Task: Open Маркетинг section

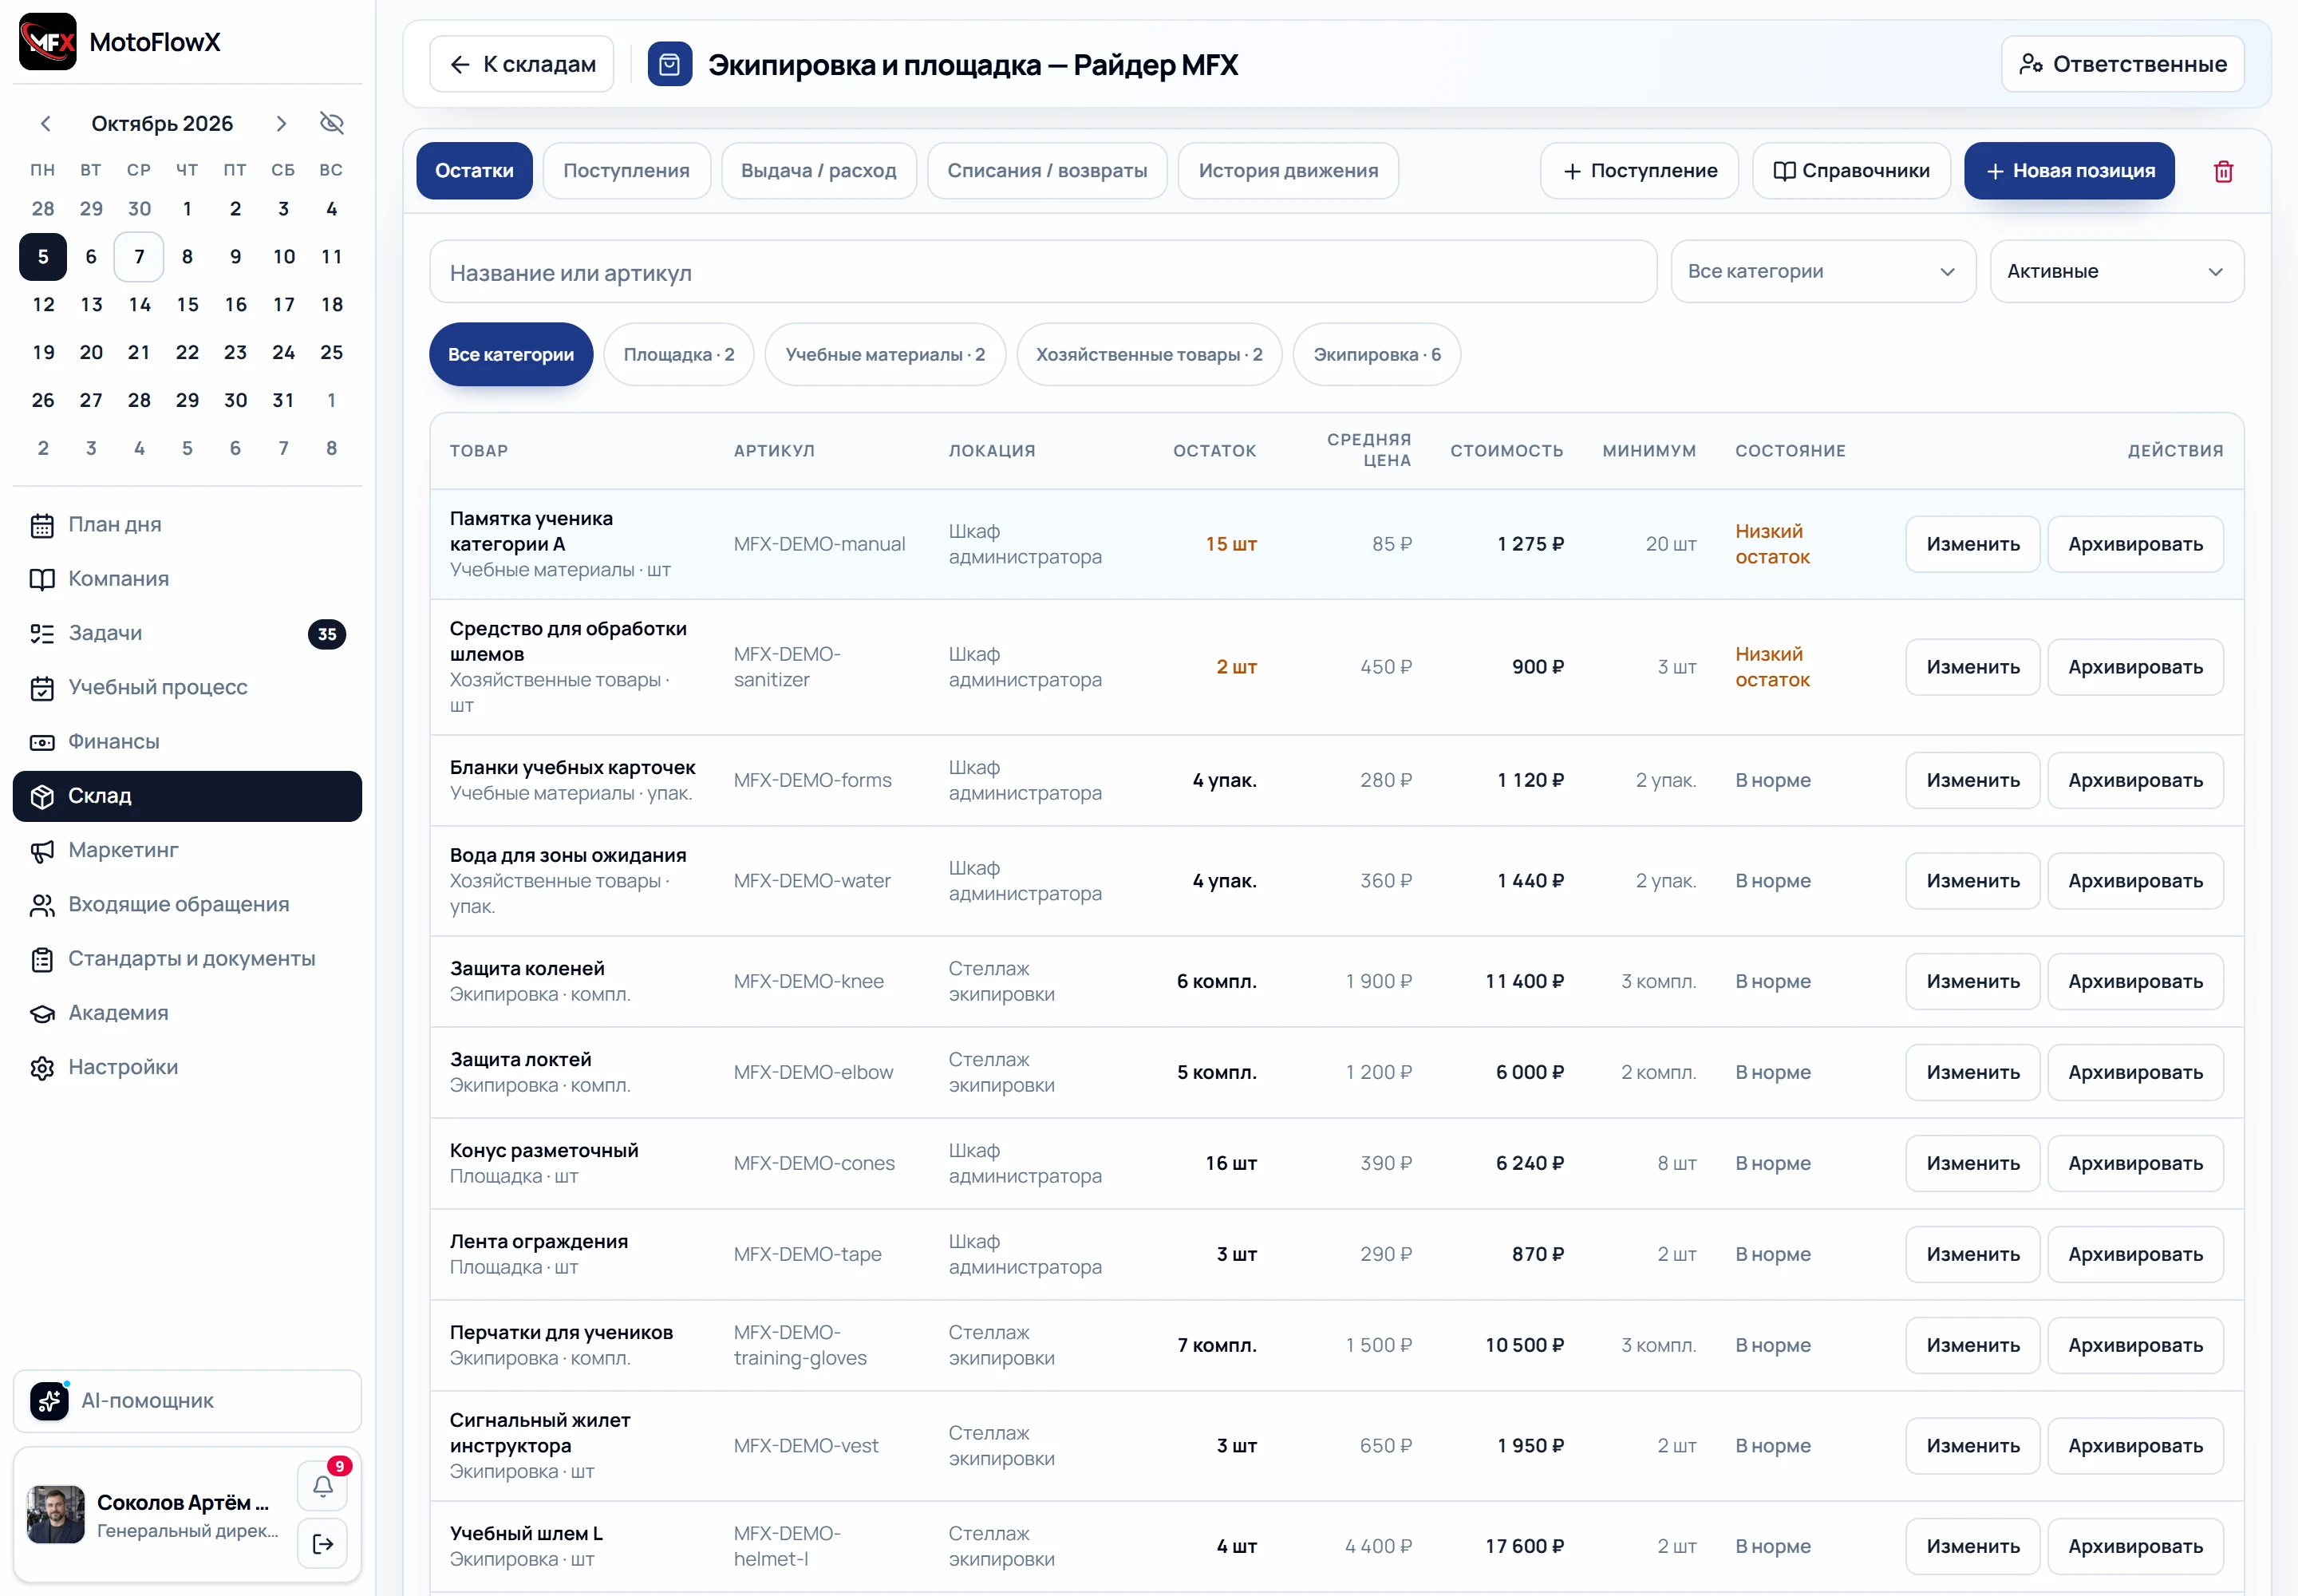Action: [x=187, y=850]
